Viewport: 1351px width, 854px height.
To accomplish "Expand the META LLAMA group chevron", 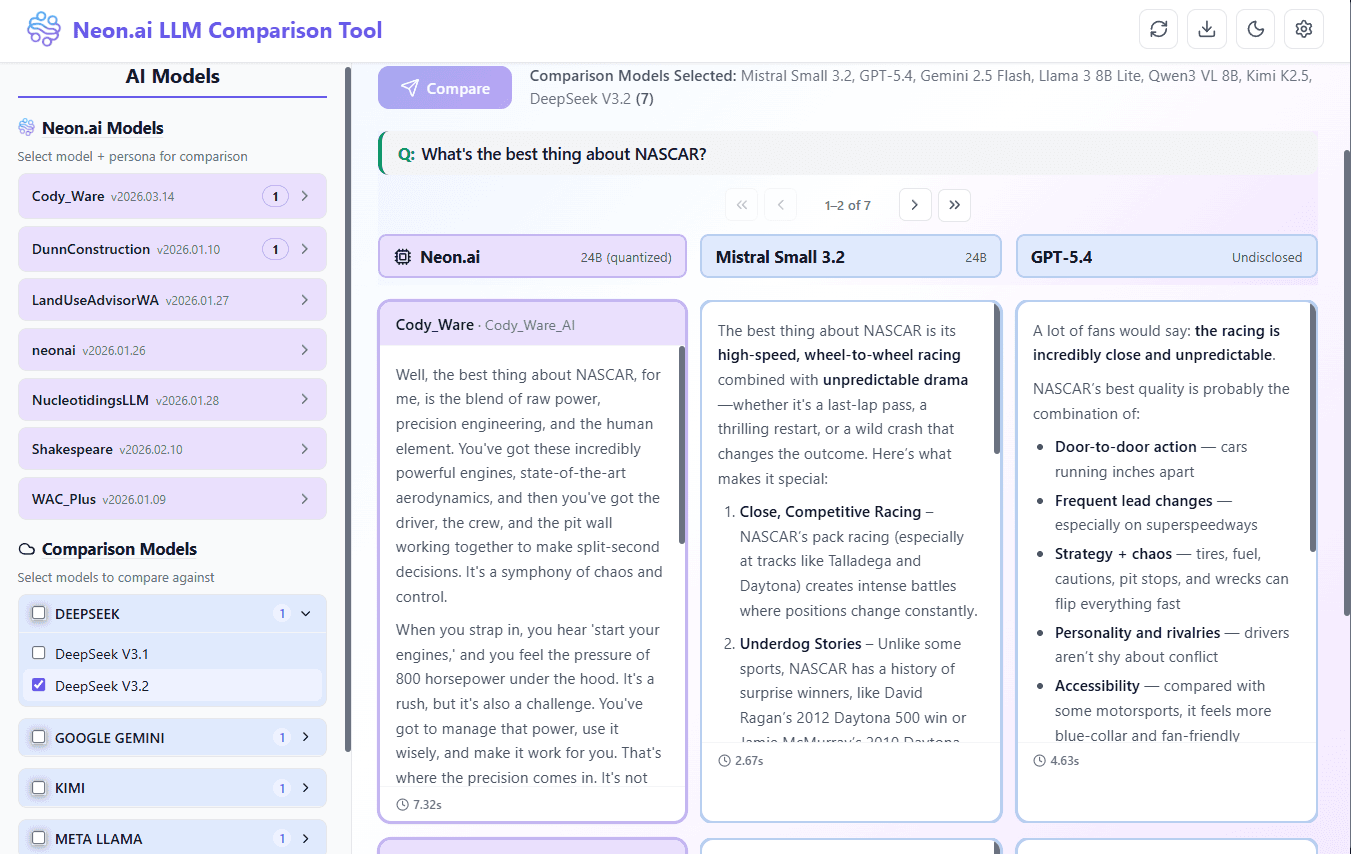I will pyautogui.click(x=306, y=838).
